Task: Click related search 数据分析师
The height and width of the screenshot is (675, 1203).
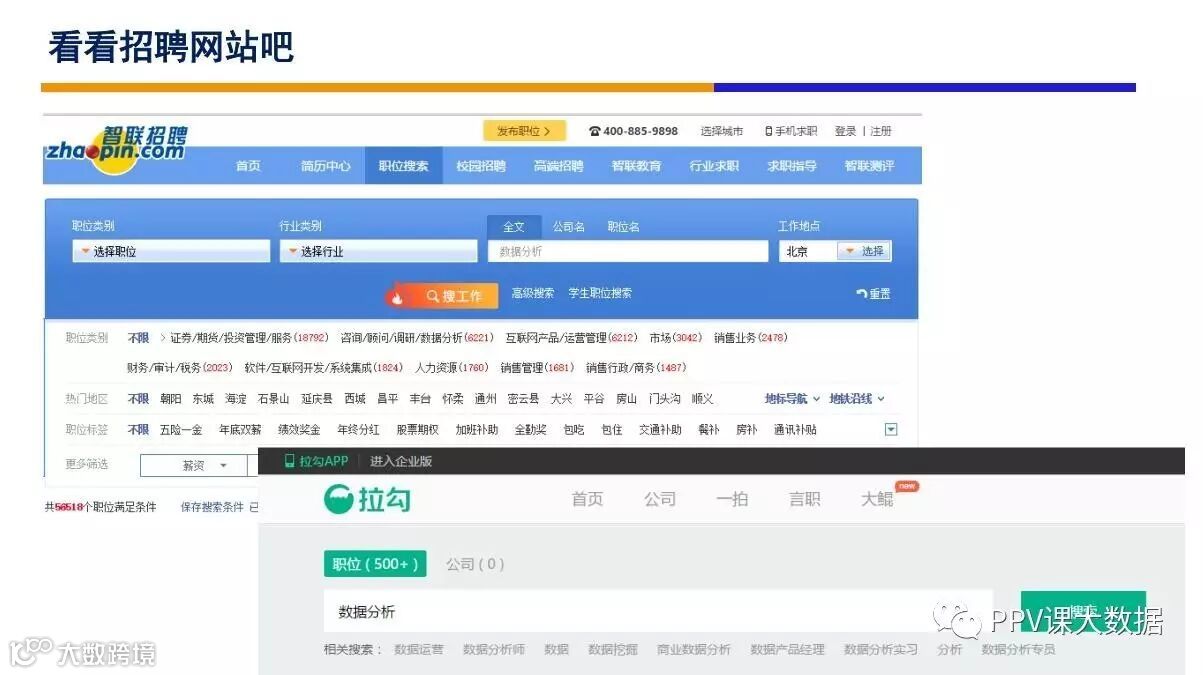Action: (493, 650)
